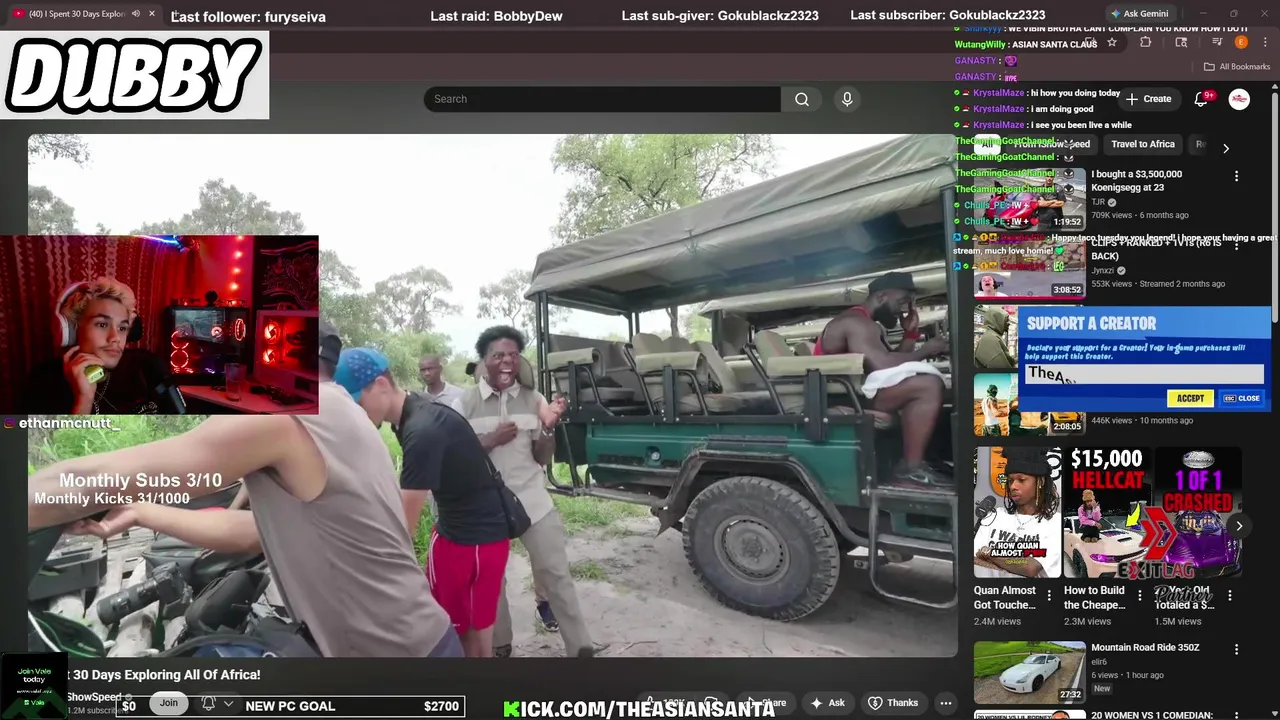Click CLOSE in Support a Creator dialog
1280x720 pixels.
[x=1243, y=398]
